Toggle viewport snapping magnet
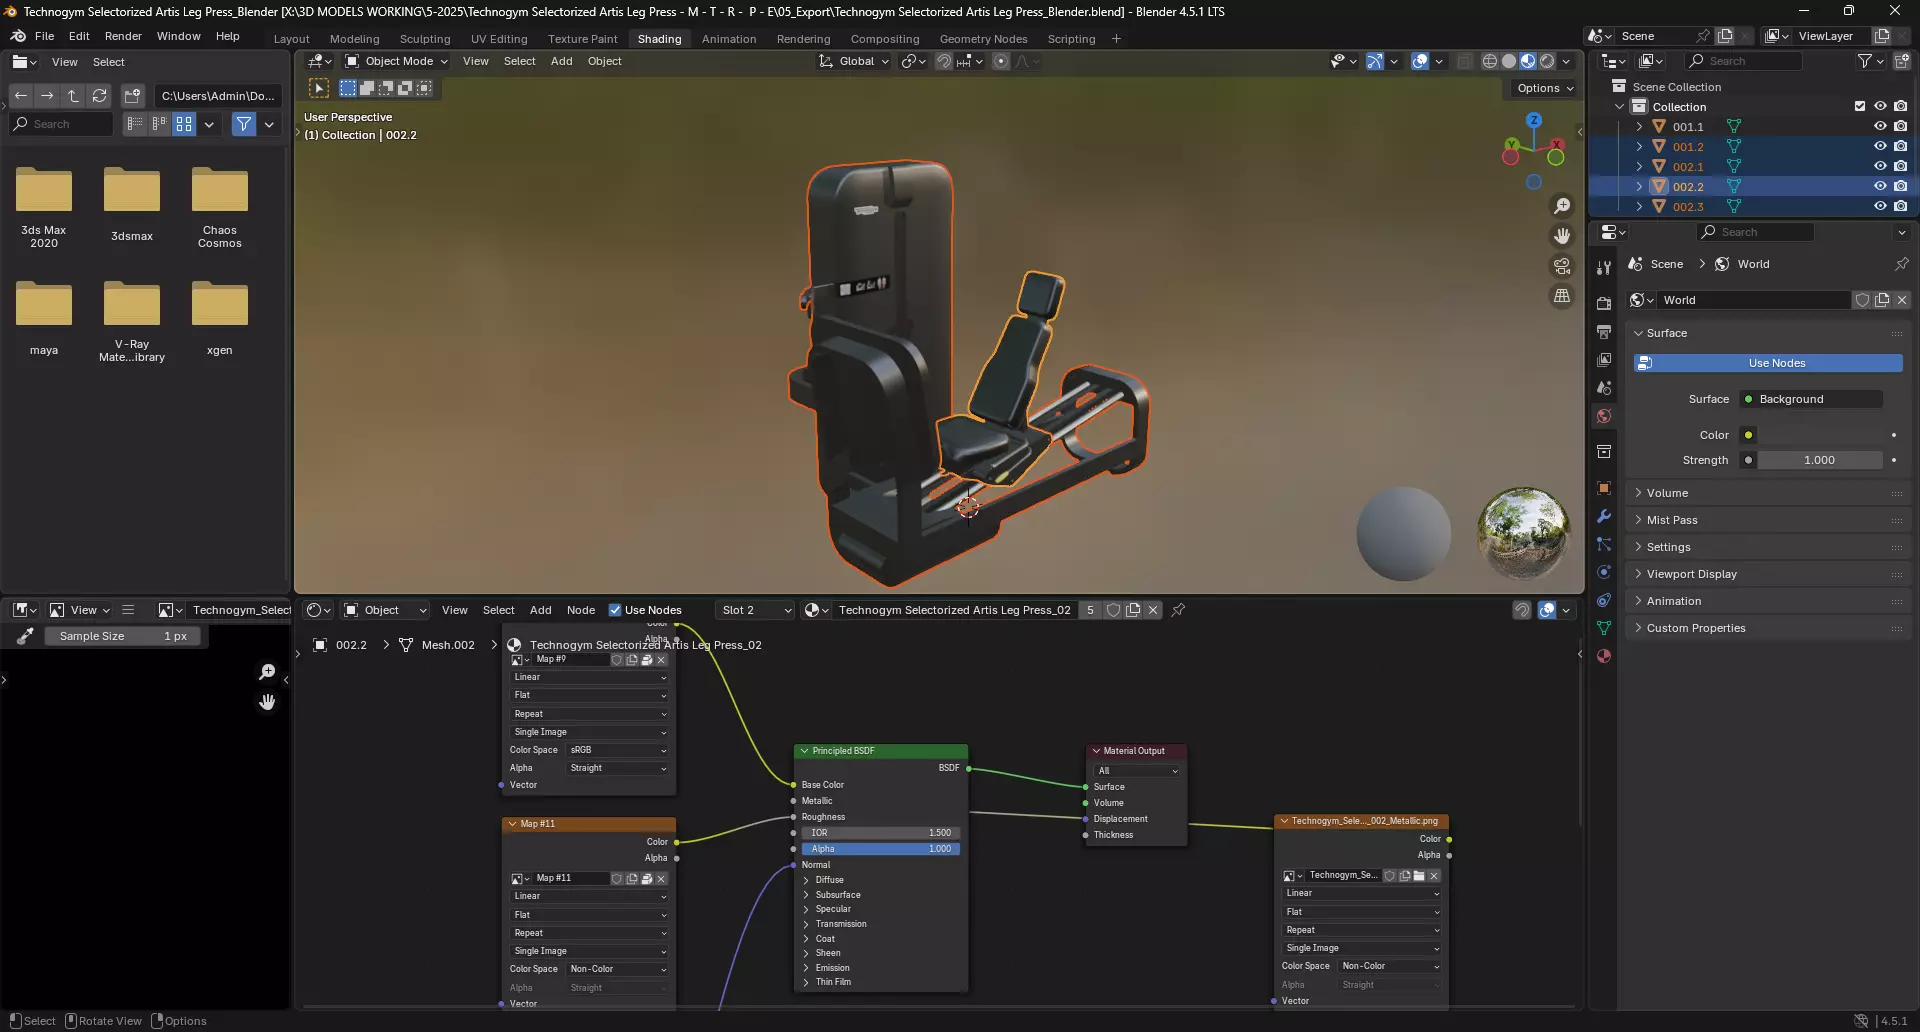The image size is (1920, 1032). [944, 61]
